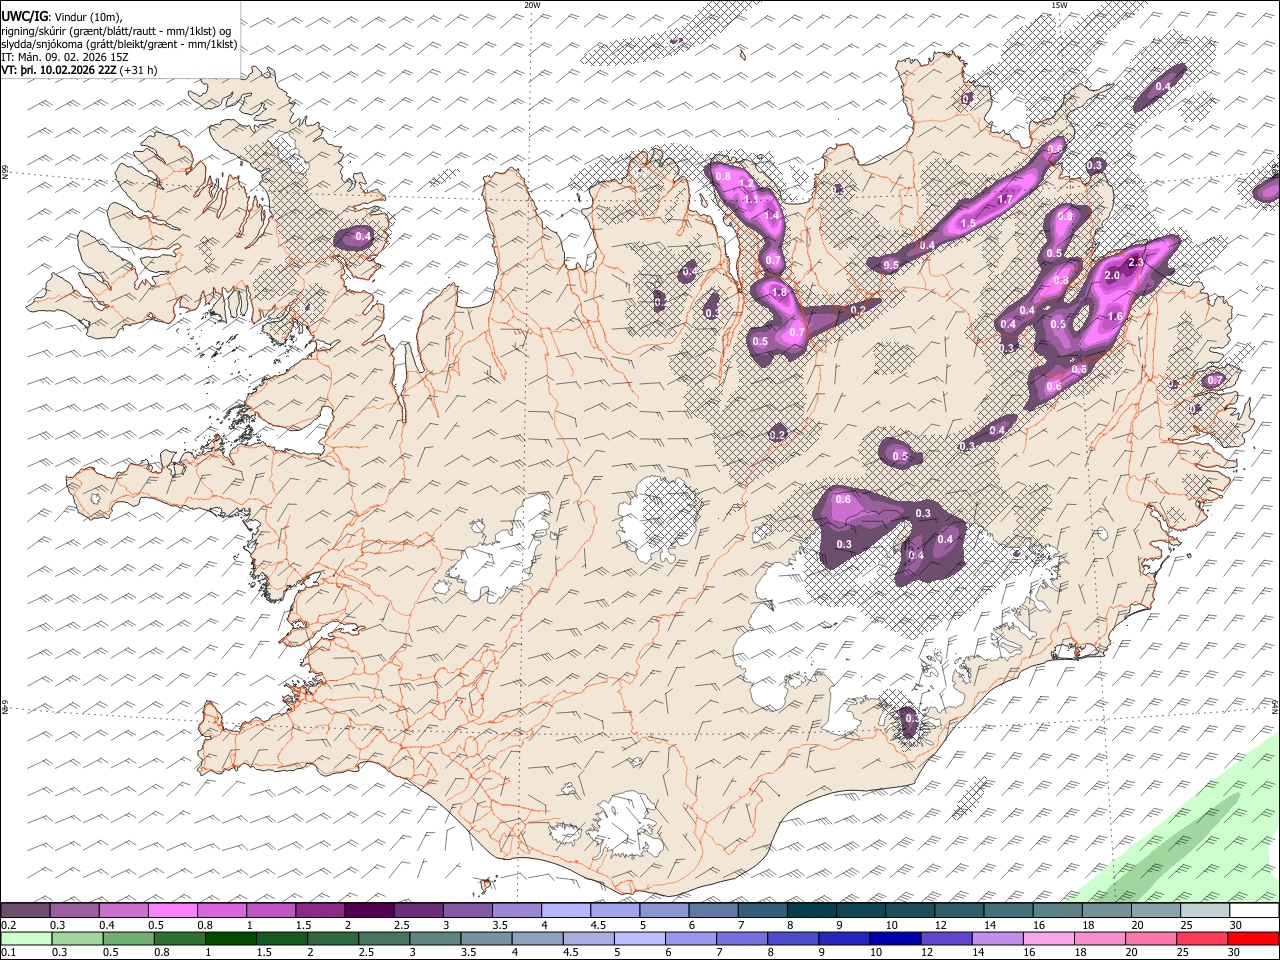Click the 1.8 snowfall value on map
The width and height of the screenshot is (1280, 960).
tap(780, 292)
